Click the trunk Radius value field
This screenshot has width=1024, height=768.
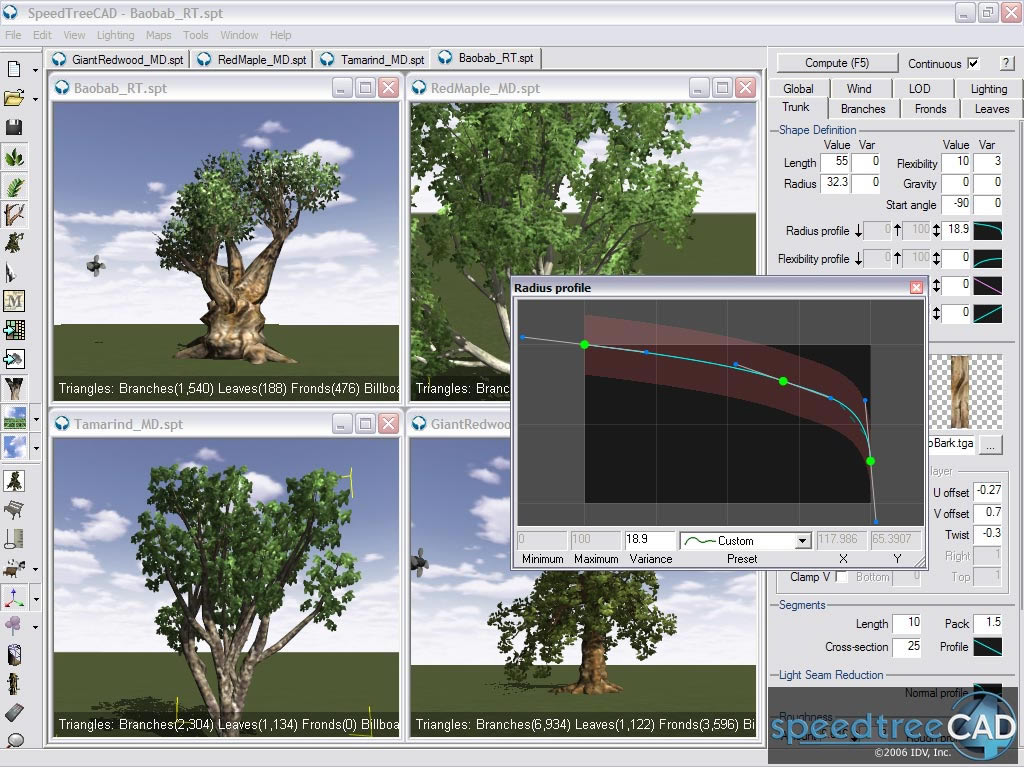[835, 183]
